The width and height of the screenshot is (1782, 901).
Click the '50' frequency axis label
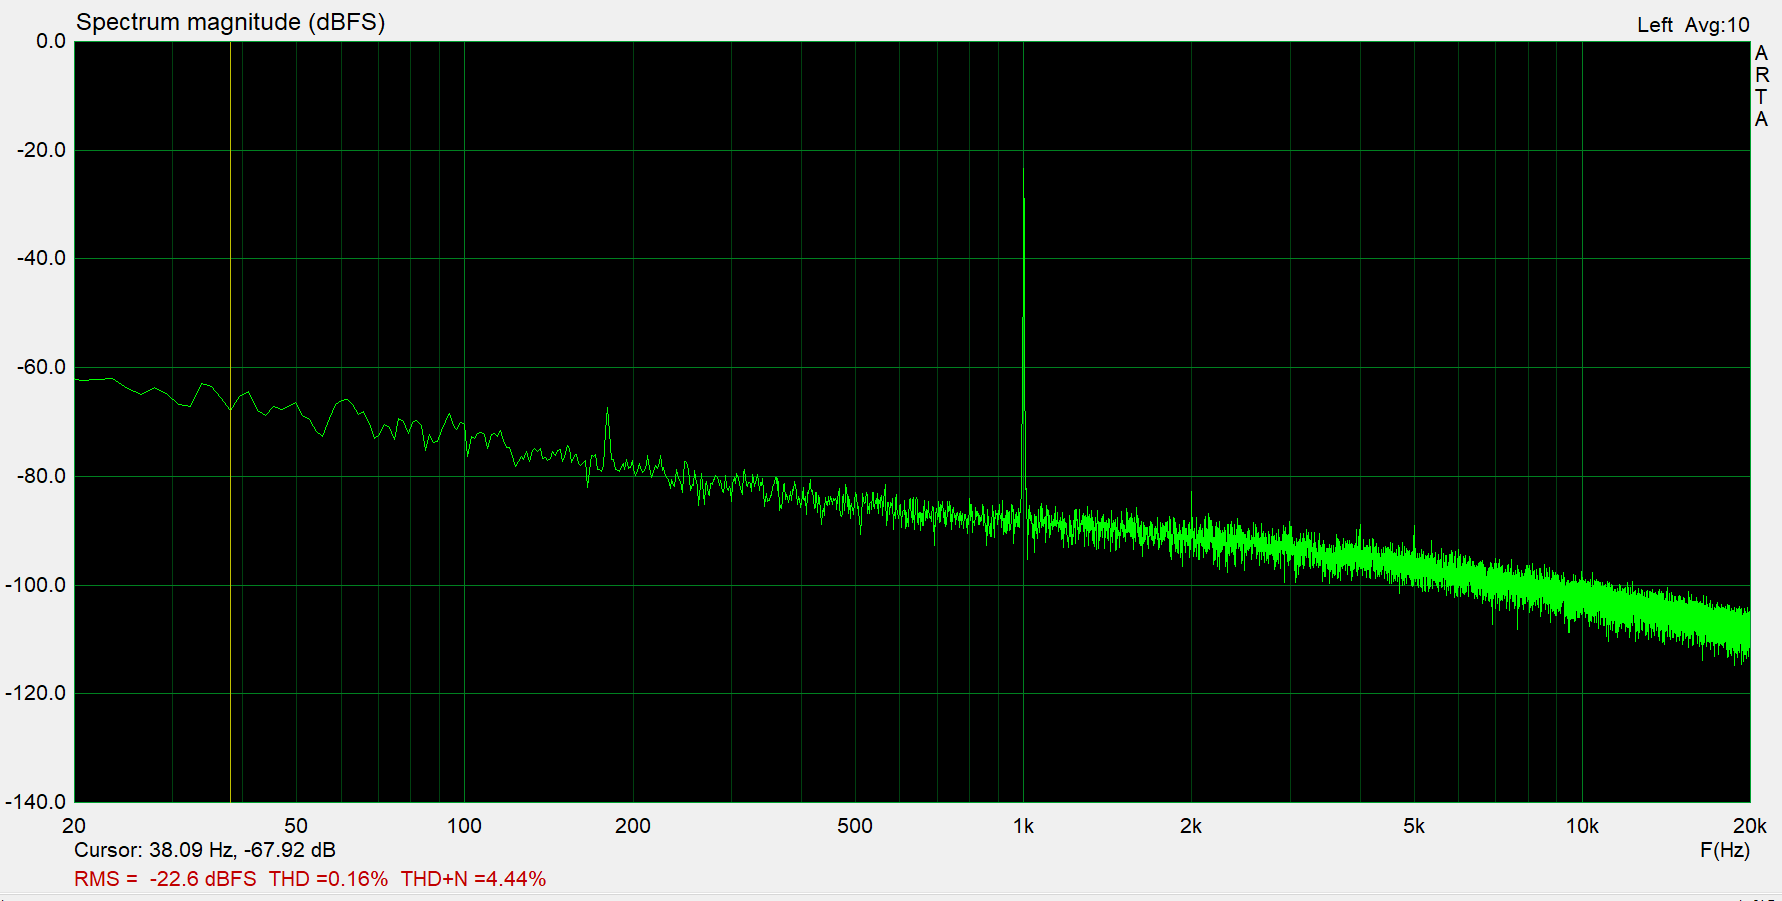tap(296, 826)
